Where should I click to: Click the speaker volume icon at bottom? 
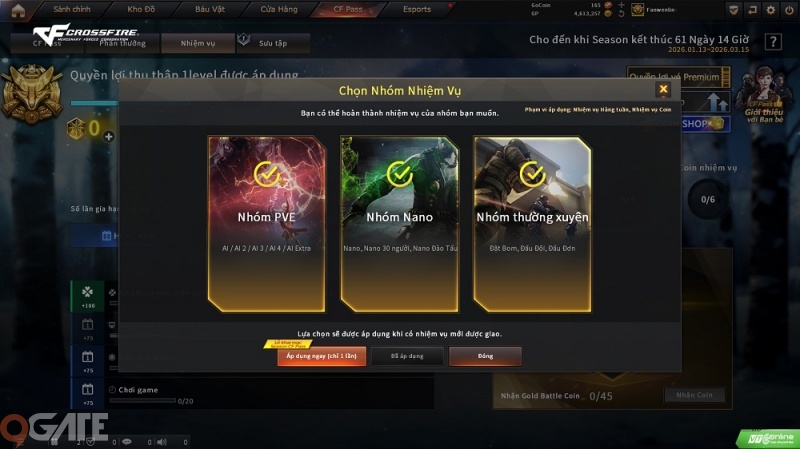(162, 442)
